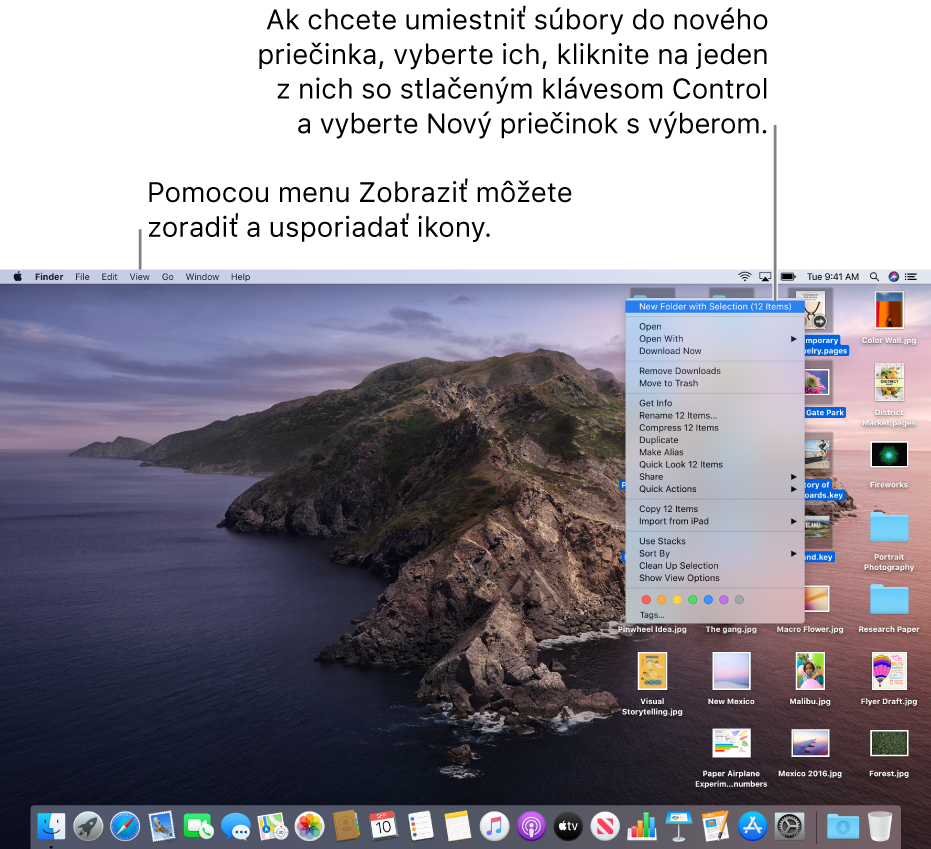
Task: Apply the blue tag color
Action: 708,600
